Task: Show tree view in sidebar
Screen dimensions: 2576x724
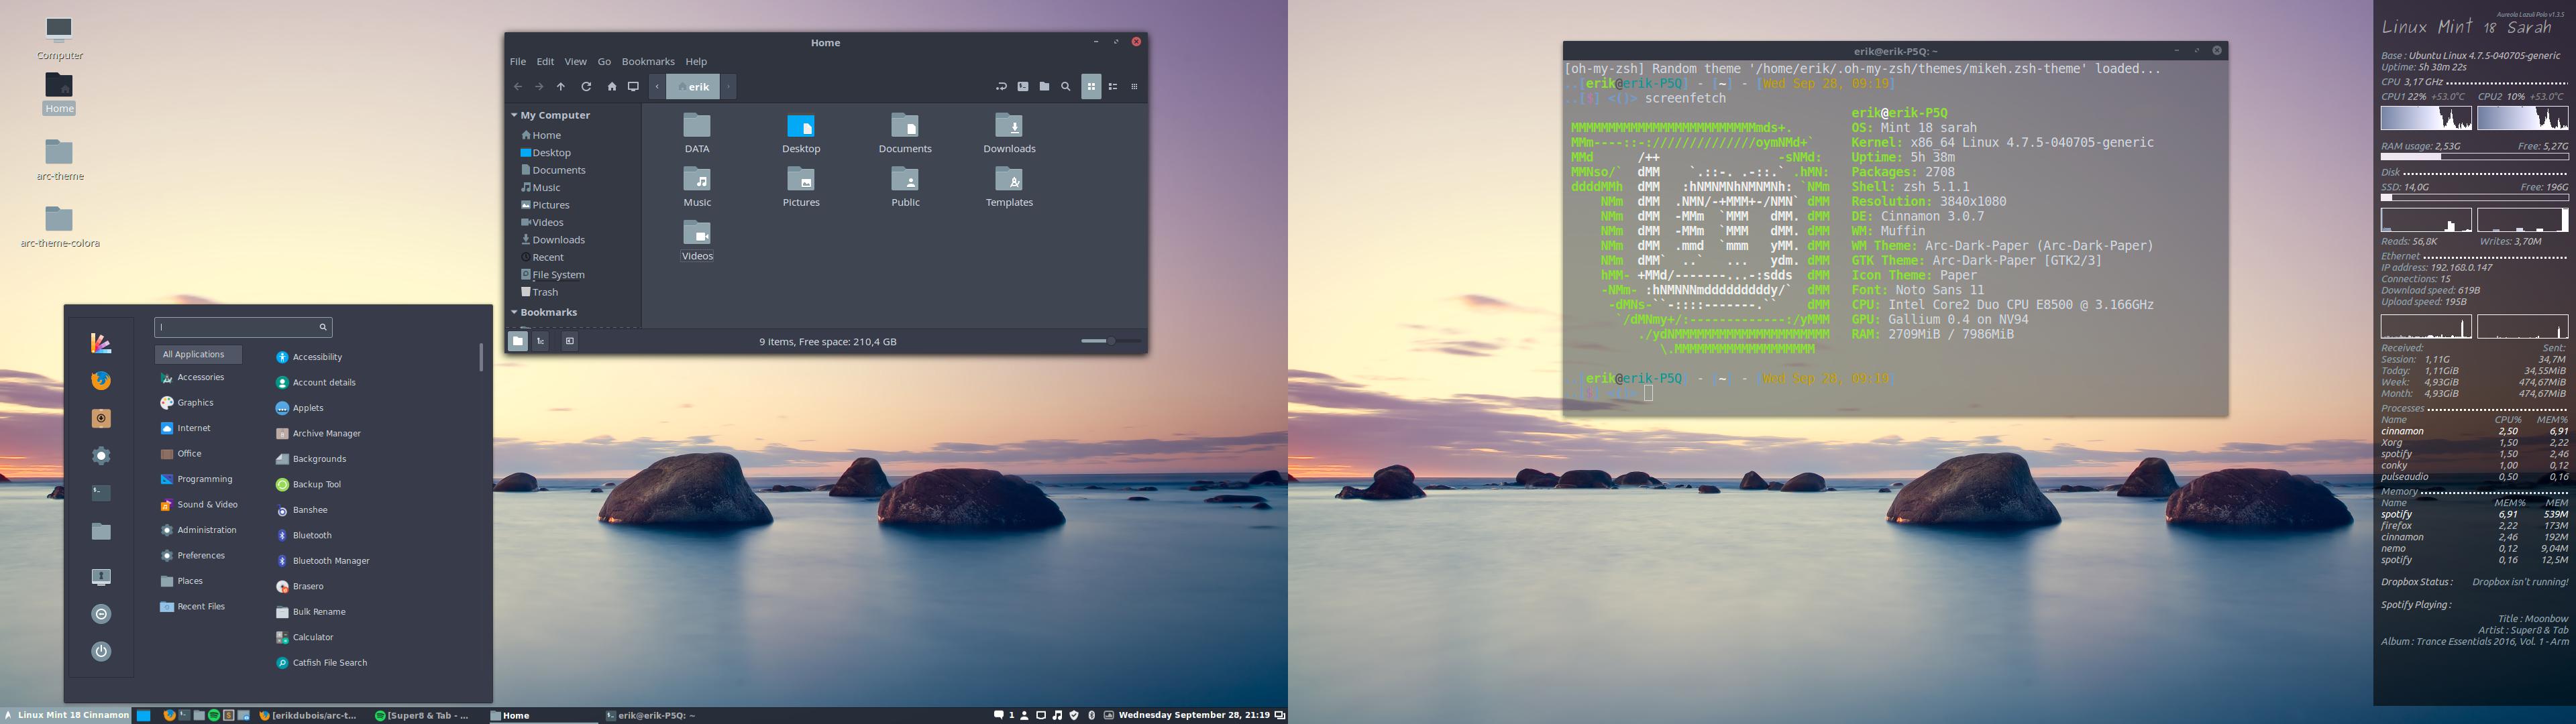Action: pos(540,341)
